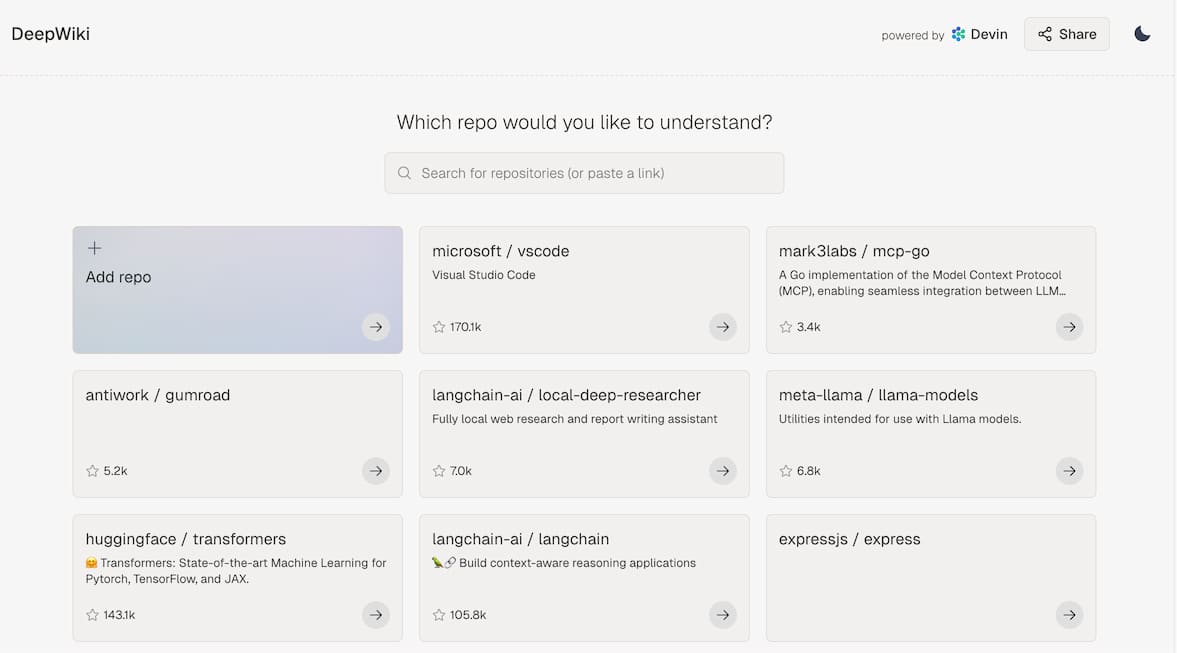Click the Share button

point(1067,34)
